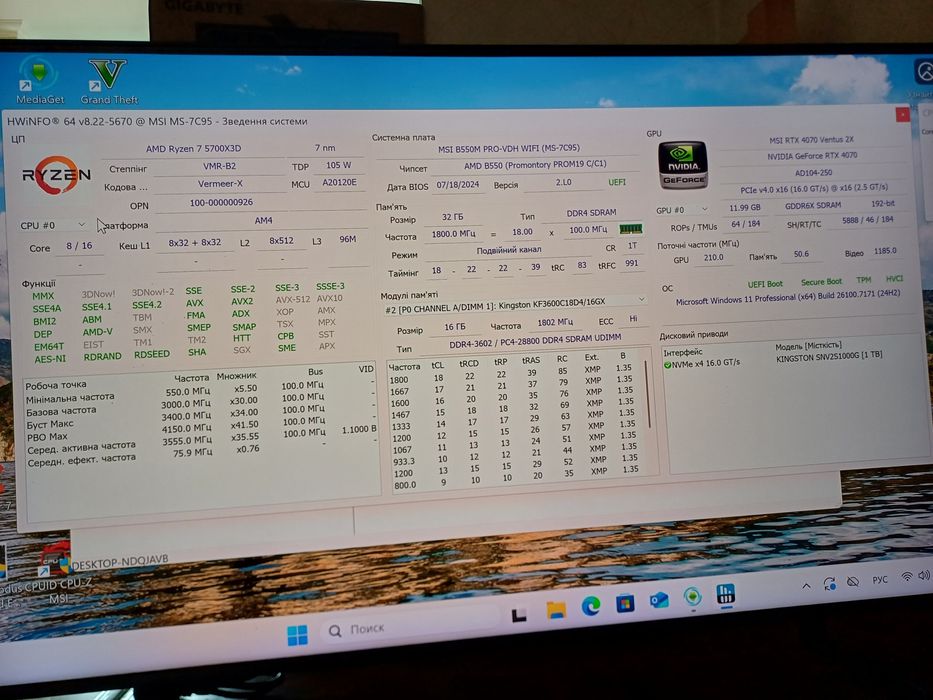933x700 pixels.
Task: Click the Буст Макс frequency row
Action: coord(201,418)
